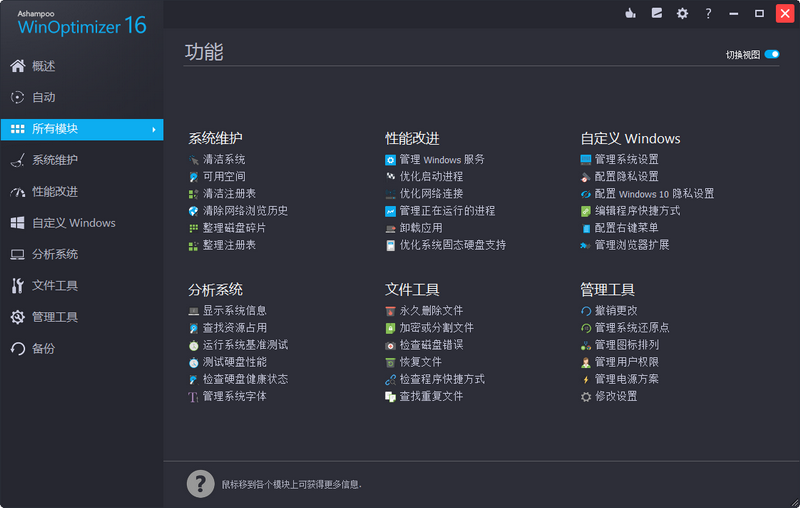Open the help question mark in title bar
Screen dimensions: 800x508
pyautogui.click(x=708, y=13)
